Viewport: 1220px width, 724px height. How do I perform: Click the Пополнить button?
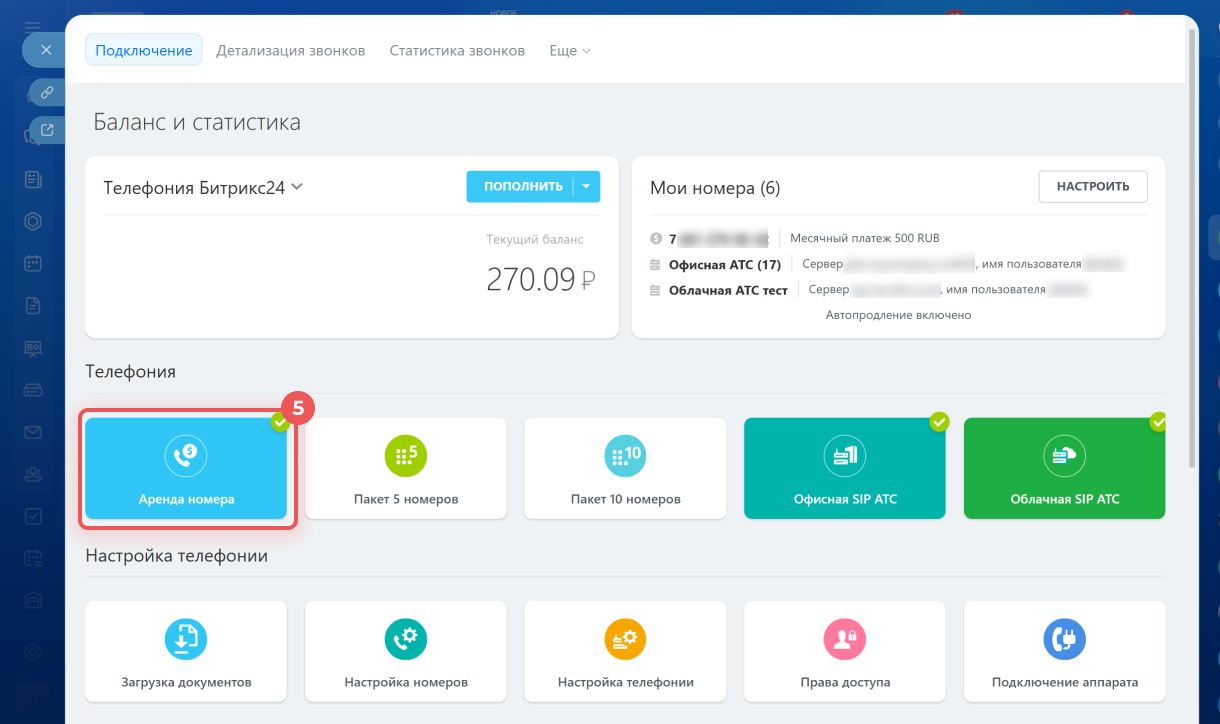520,187
